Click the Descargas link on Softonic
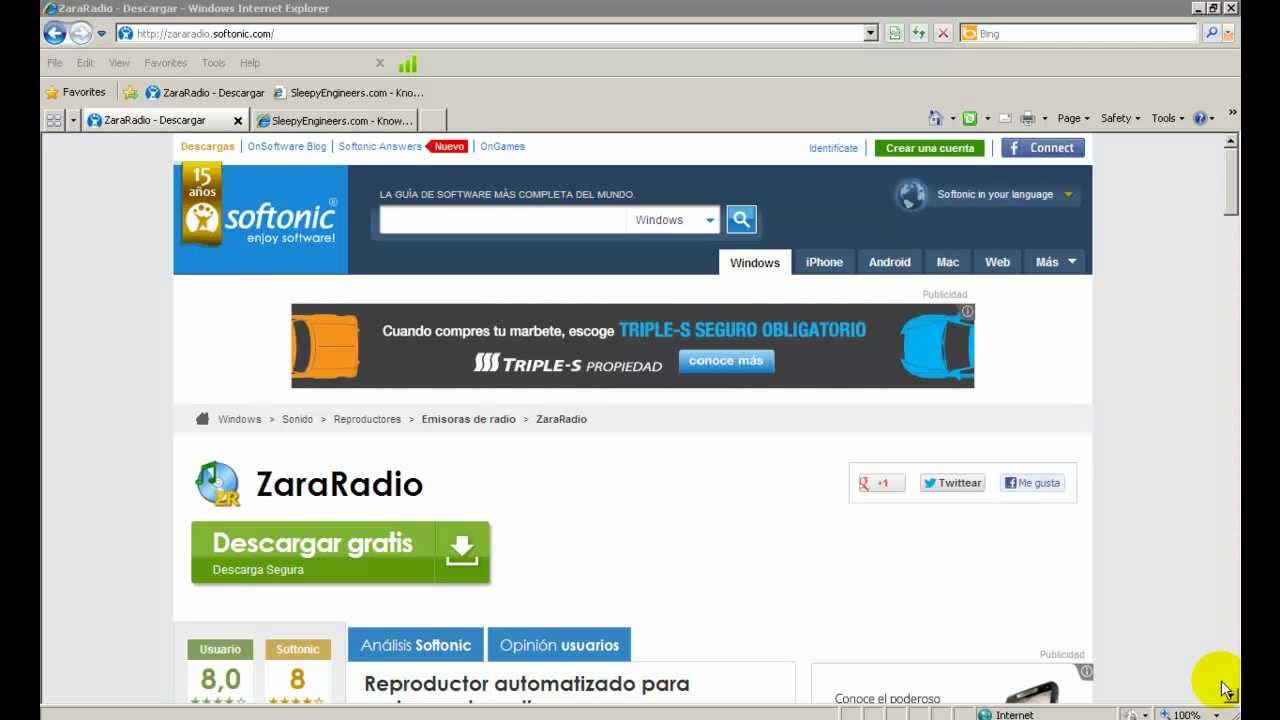This screenshot has height=720, width=1280. (208, 146)
